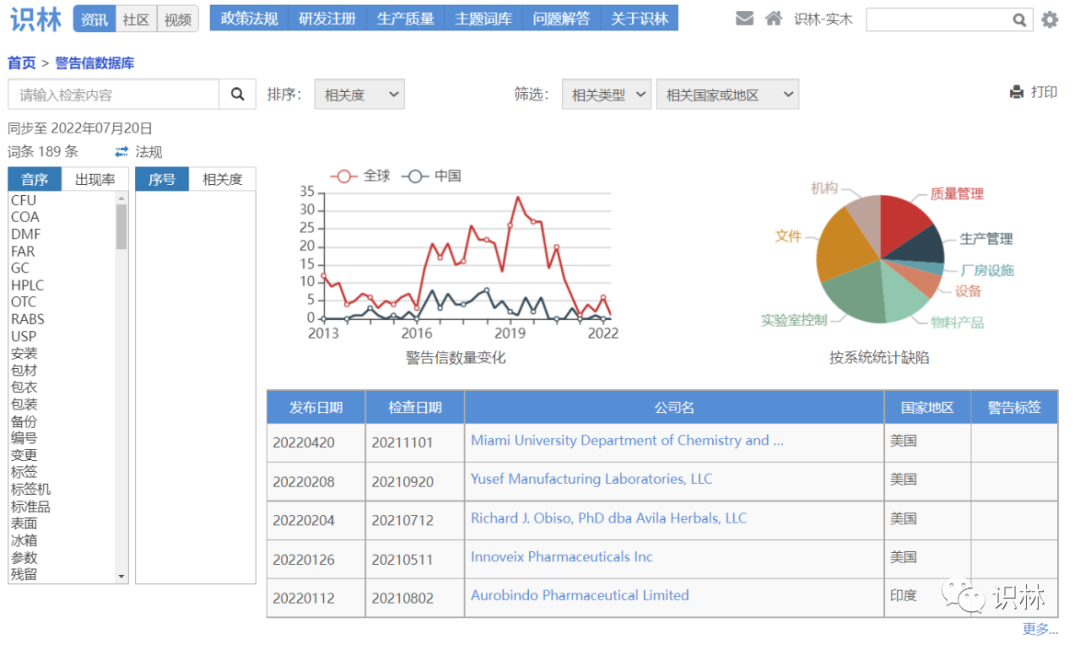Click the 警告标签 column header
The image size is (1080, 645).
[x=1014, y=407]
